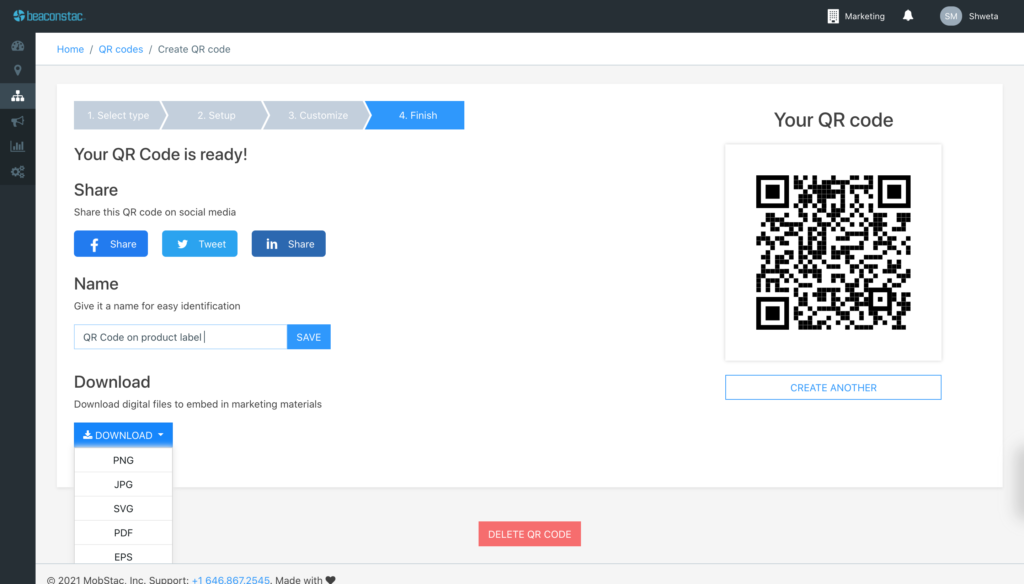Select the location pin icon in sidebar
This screenshot has width=1024, height=584.
tap(17, 71)
